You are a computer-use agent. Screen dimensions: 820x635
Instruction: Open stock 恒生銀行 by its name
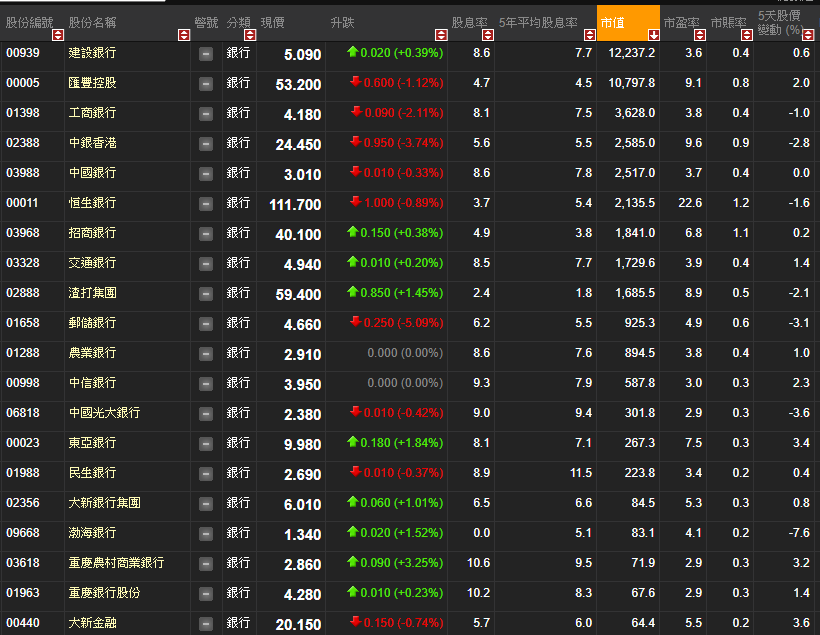tap(92, 203)
